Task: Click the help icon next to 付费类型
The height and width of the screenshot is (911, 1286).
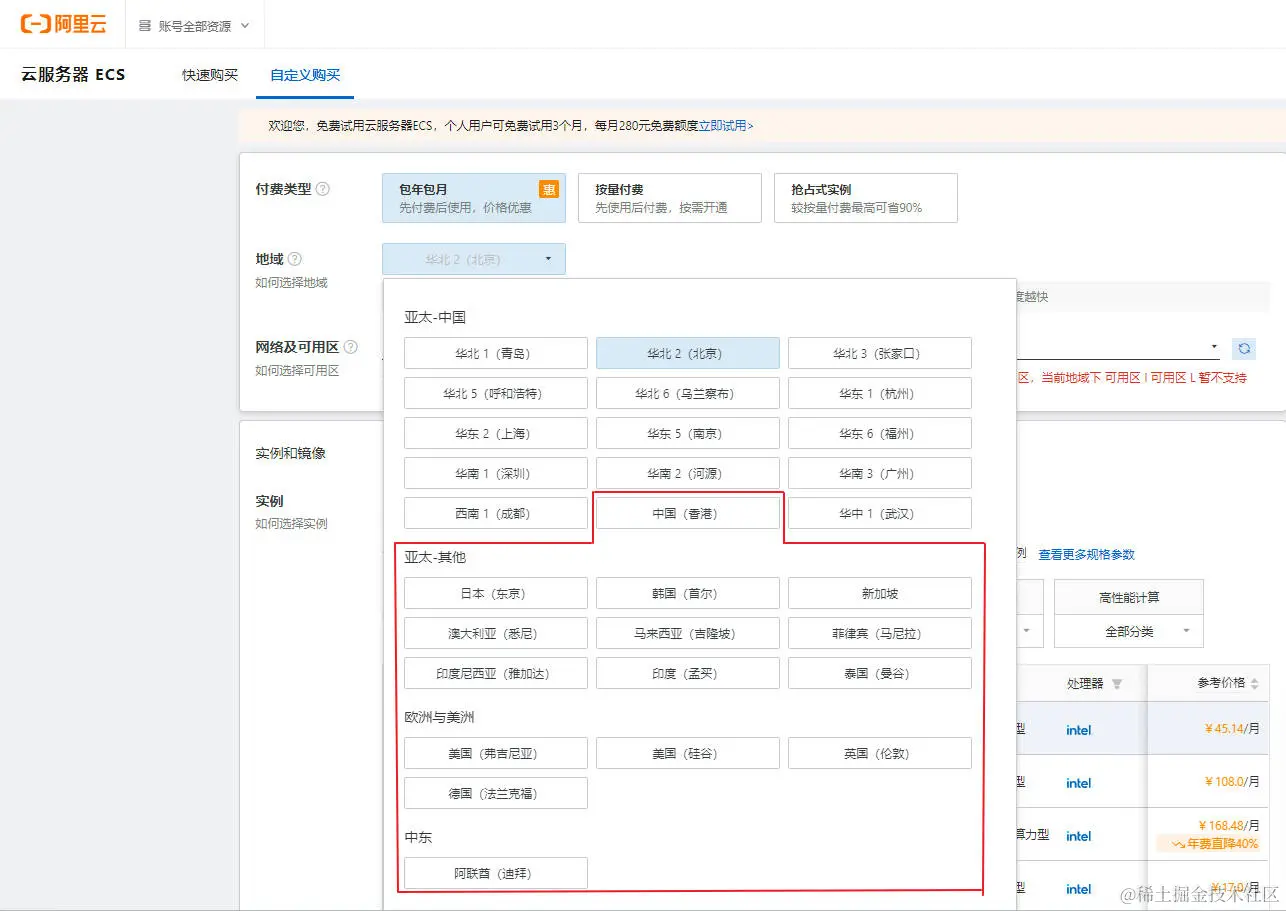Action: (x=323, y=188)
